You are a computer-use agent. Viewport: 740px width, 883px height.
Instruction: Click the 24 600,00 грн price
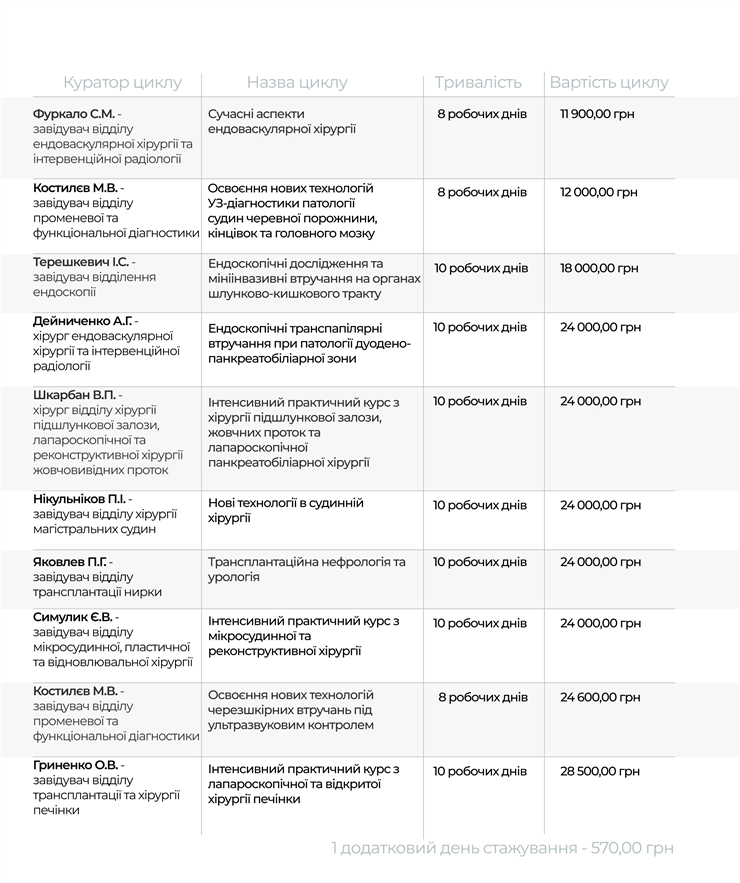click(600, 697)
